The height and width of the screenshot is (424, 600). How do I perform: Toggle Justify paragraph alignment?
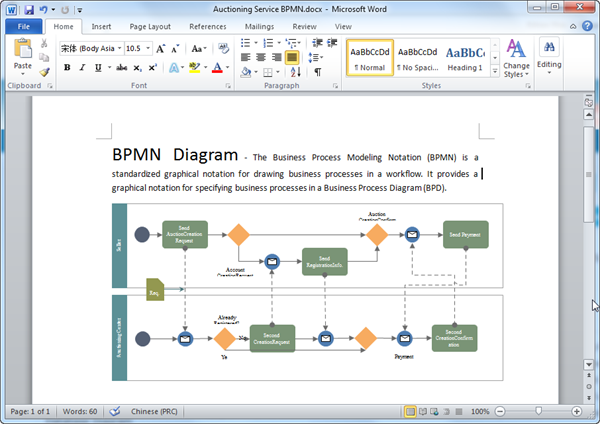292,58
